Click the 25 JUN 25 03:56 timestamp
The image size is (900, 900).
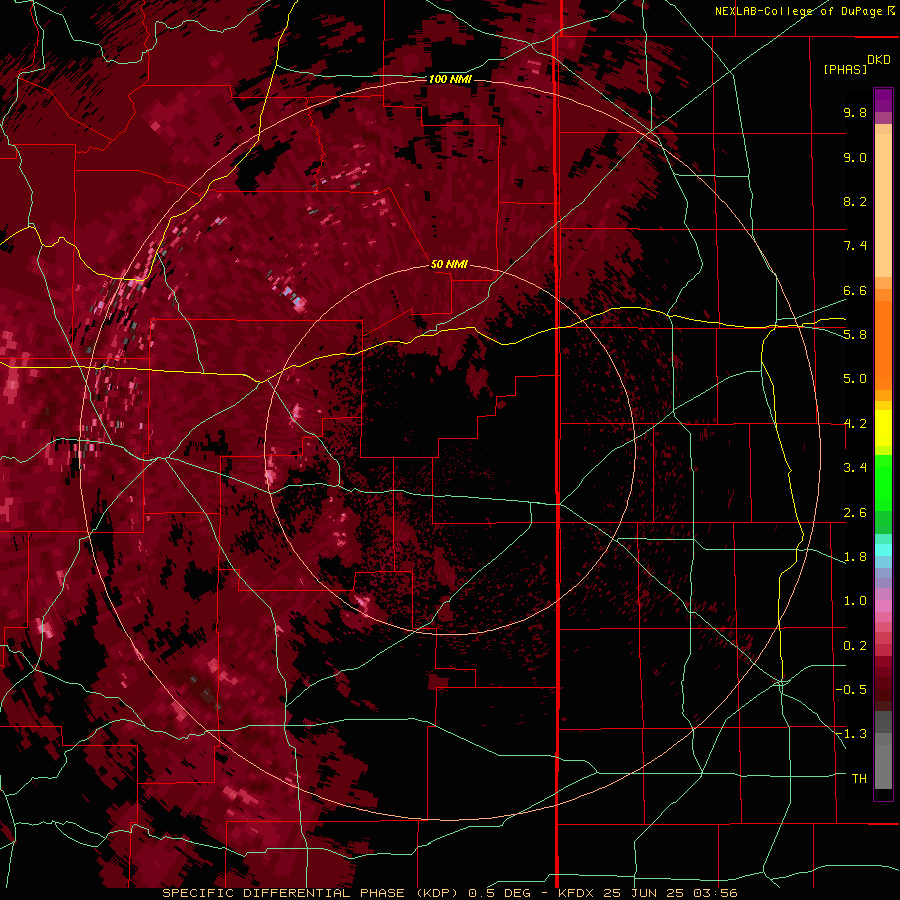669,893
